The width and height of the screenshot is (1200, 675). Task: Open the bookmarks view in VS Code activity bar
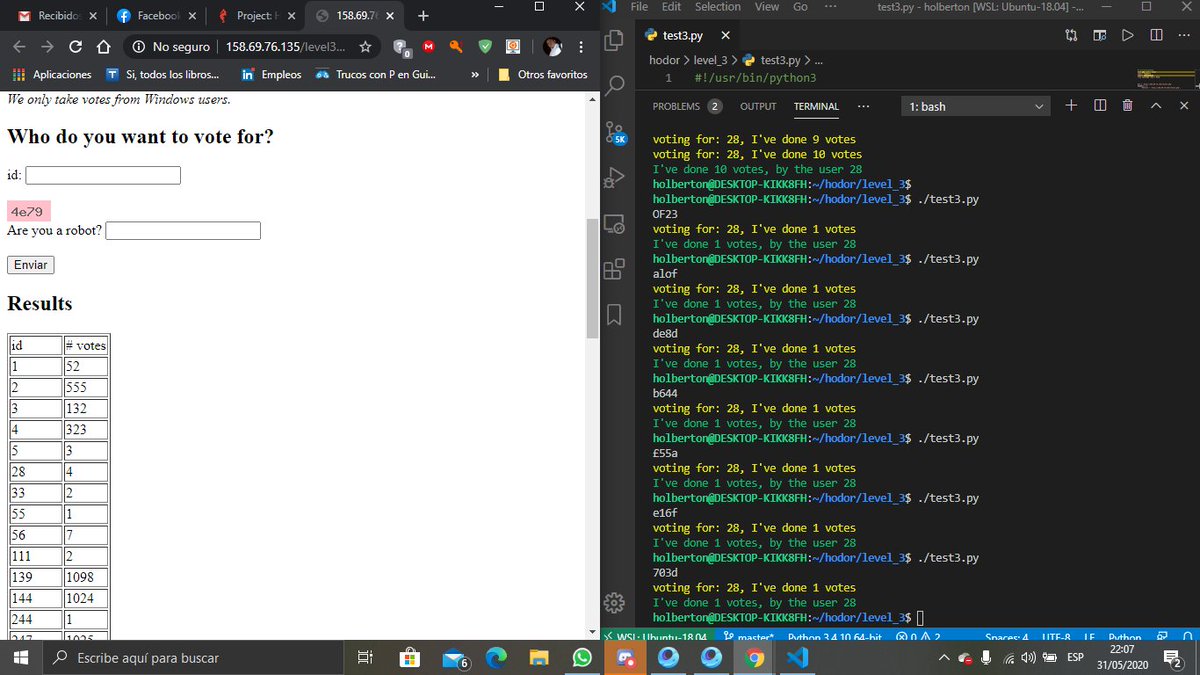615,315
